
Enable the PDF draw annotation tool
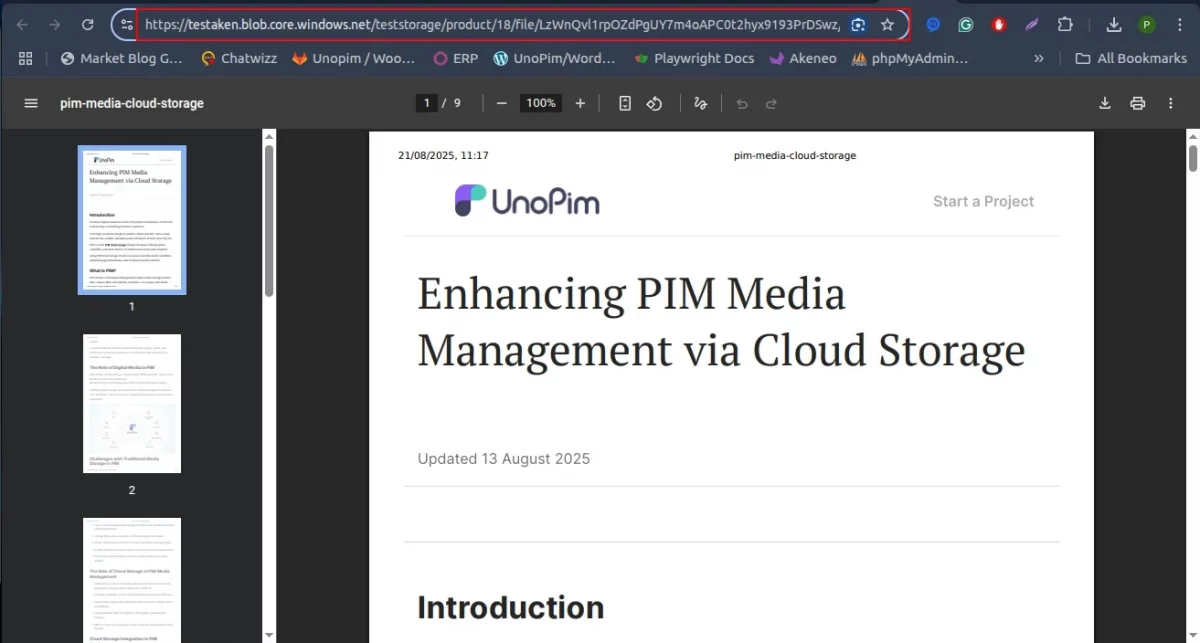tap(700, 103)
